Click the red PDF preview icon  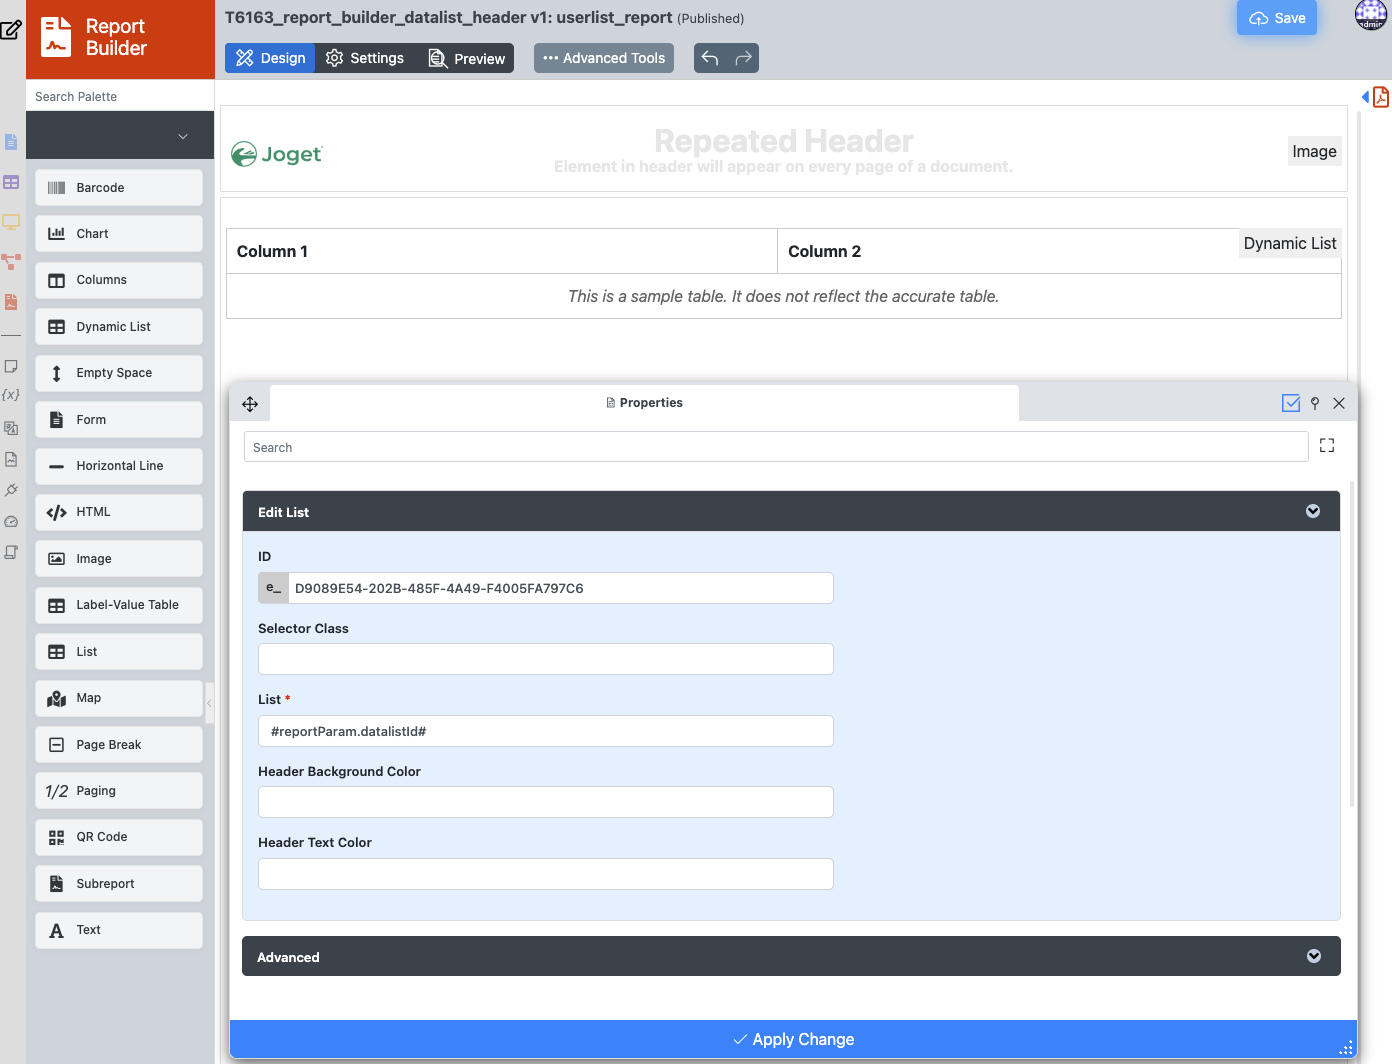point(1381,96)
